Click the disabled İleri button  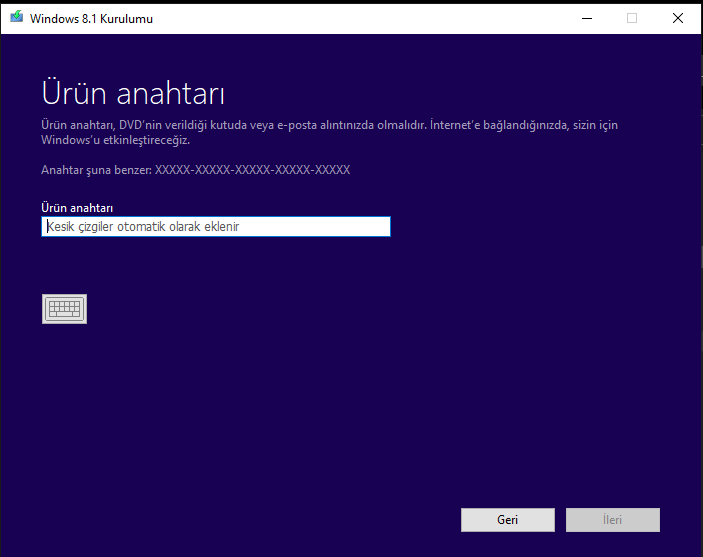click(x=612, y=520)
